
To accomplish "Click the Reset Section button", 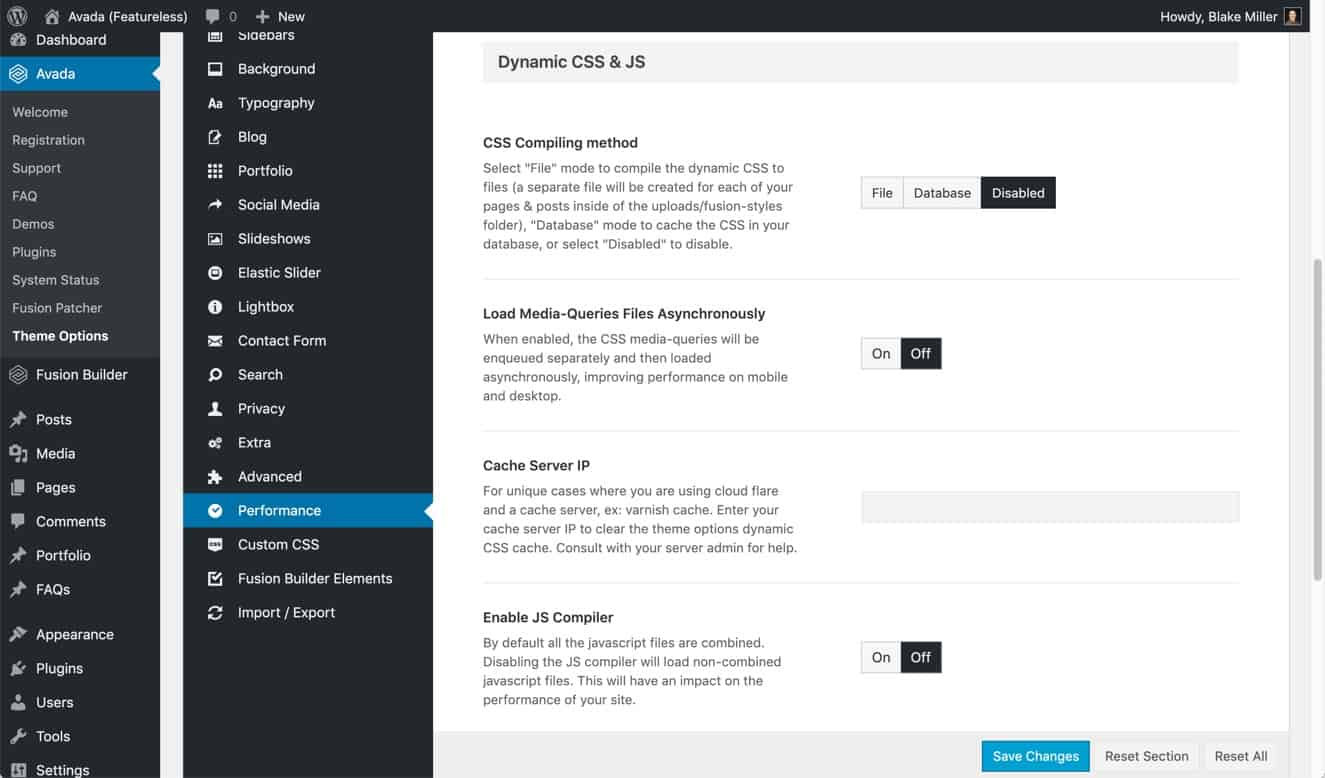I will [x=1146, y=756].
